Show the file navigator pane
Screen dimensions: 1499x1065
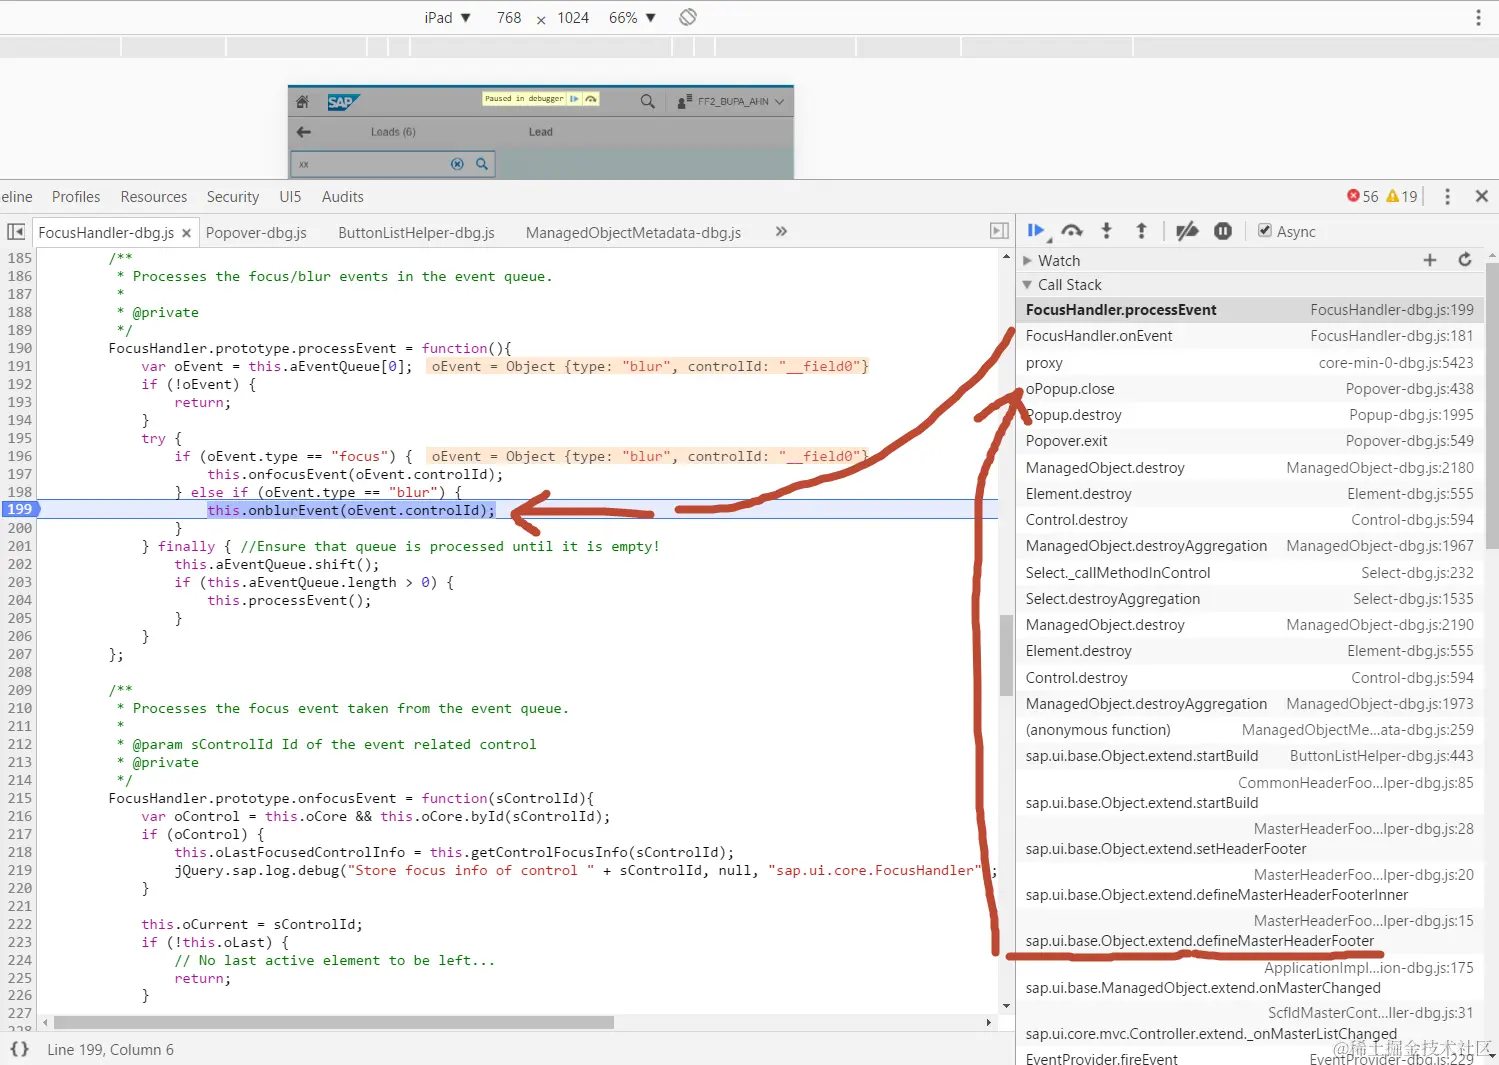tap(16, 232)
